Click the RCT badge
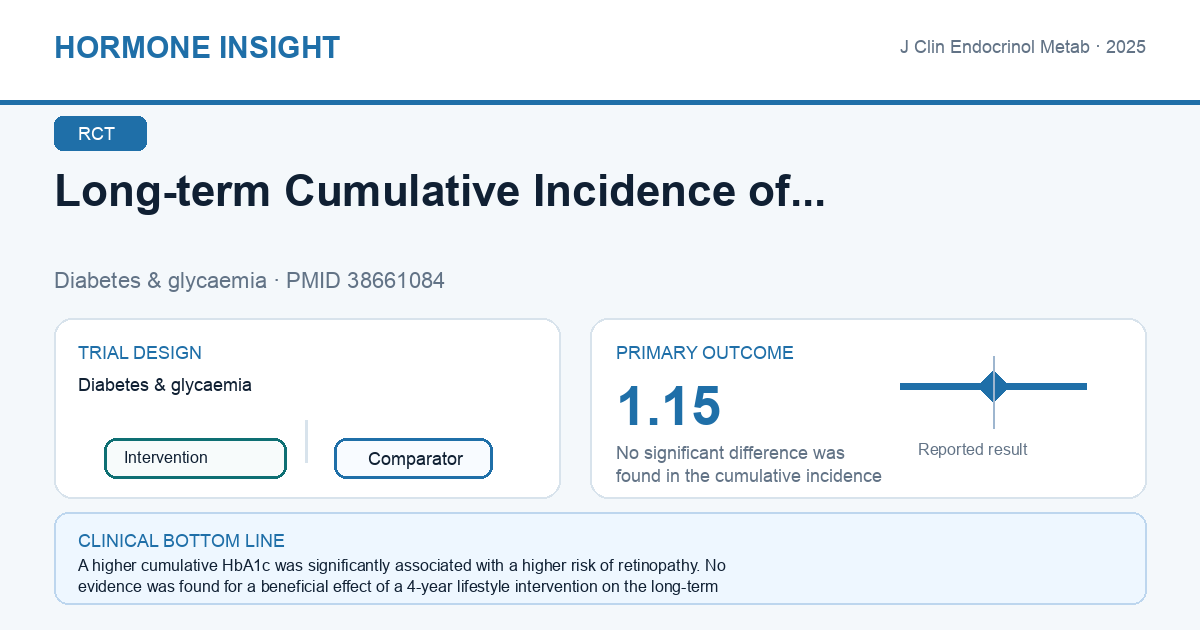This screenshot has width=1200, height=630. point(100,134)
